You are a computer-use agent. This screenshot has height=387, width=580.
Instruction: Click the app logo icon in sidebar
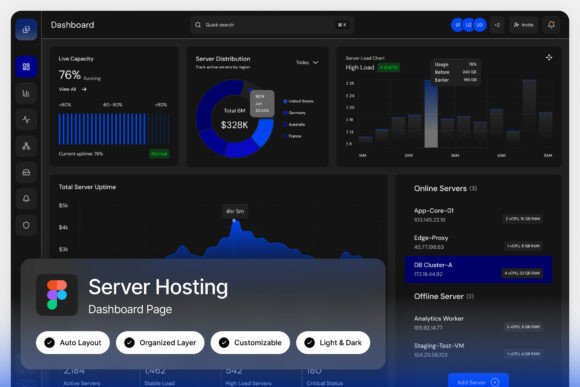(x=26, y=29)
